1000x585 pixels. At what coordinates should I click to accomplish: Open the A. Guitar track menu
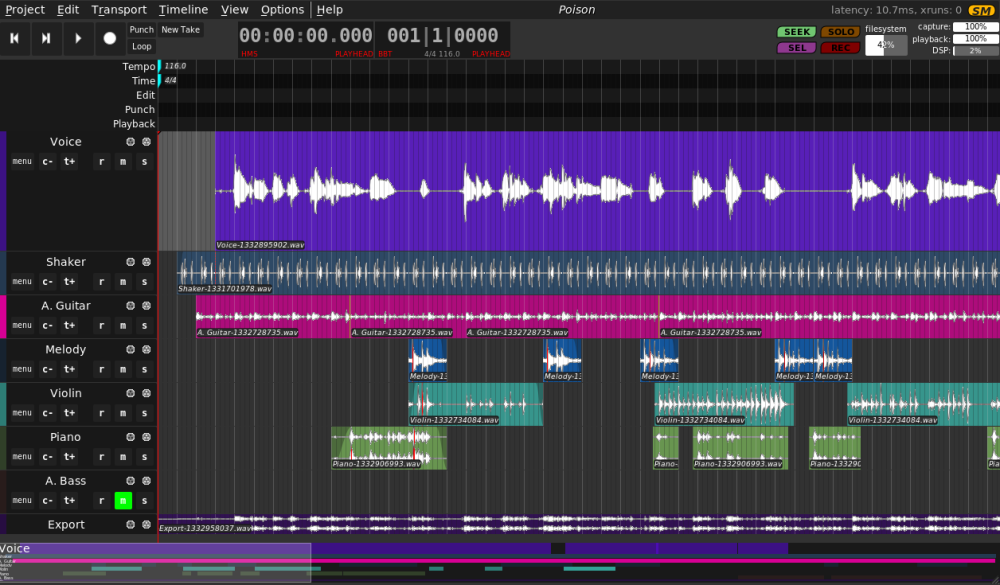[20, 325]
